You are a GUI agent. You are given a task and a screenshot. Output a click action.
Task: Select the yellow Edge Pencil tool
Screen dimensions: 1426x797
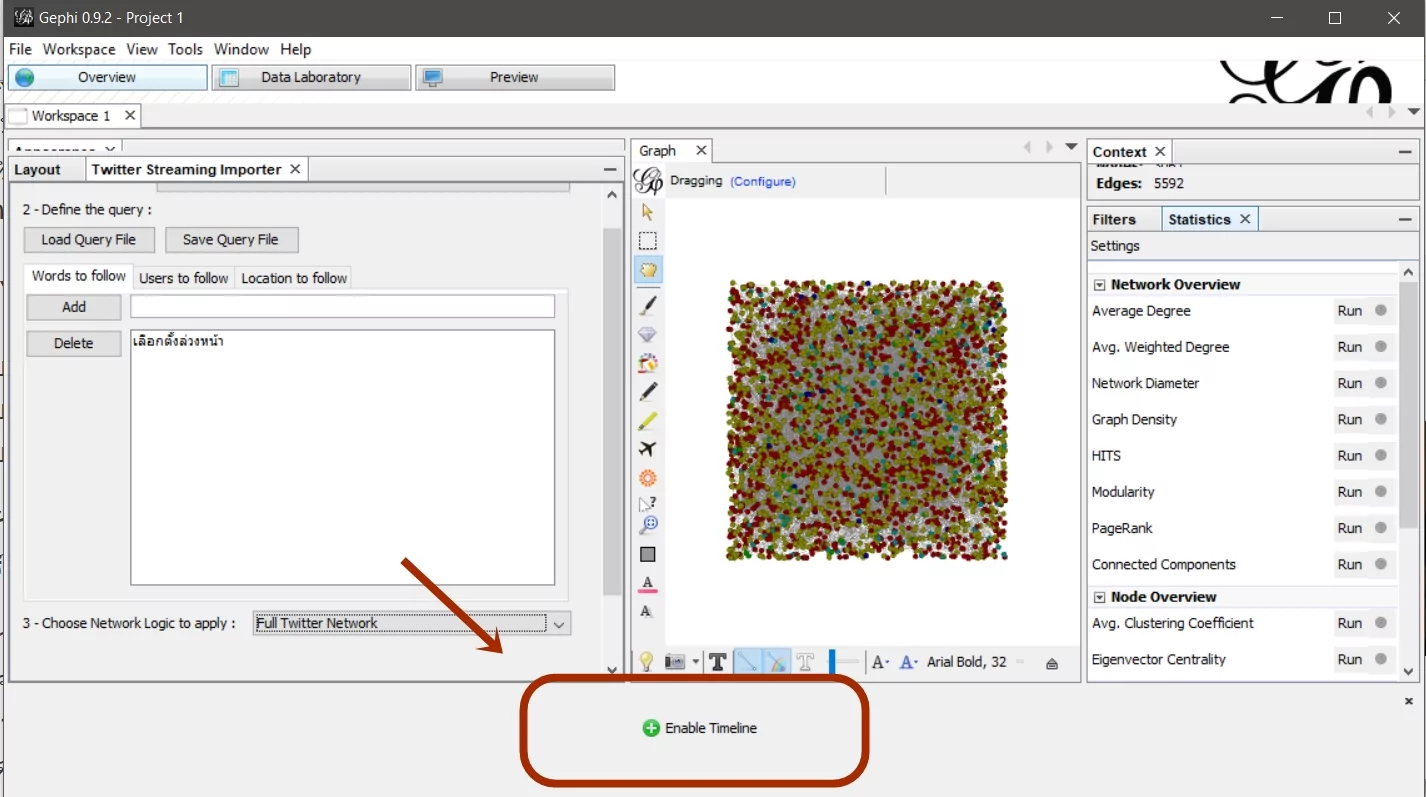647,421
